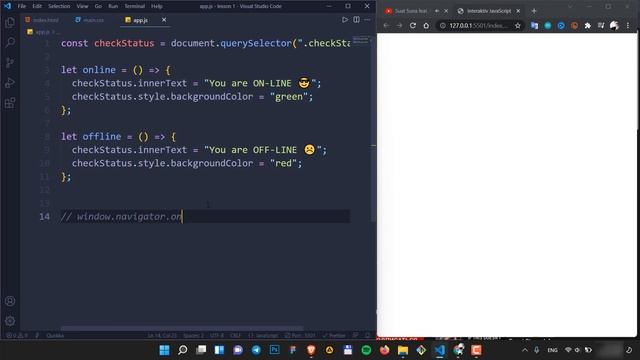Open Photoshop from the taskbar
This screenshot has height=360, width=640.
tap(274, 350)
